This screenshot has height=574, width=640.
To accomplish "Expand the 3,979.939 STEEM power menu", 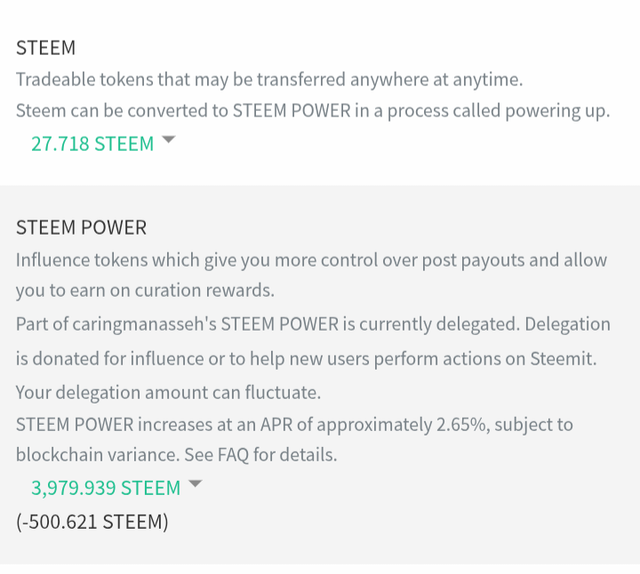I will pyautogui.click(x=106, y=488).
